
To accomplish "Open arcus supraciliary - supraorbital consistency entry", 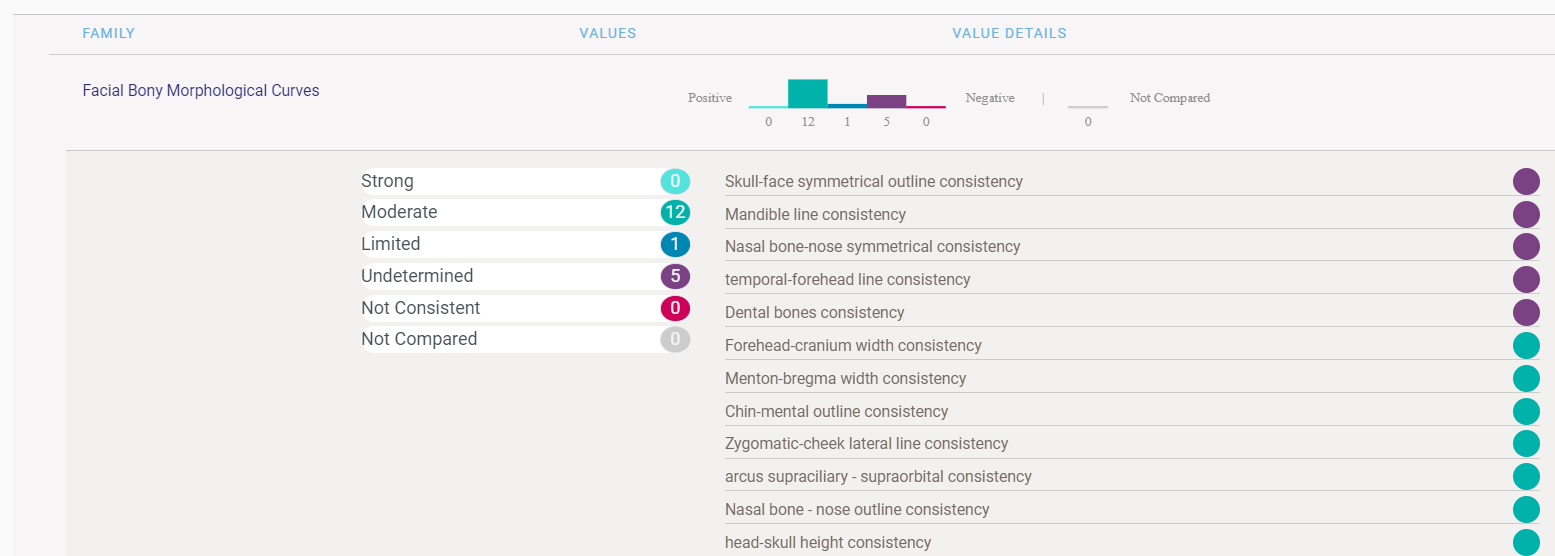I will (x=878, y=476).
